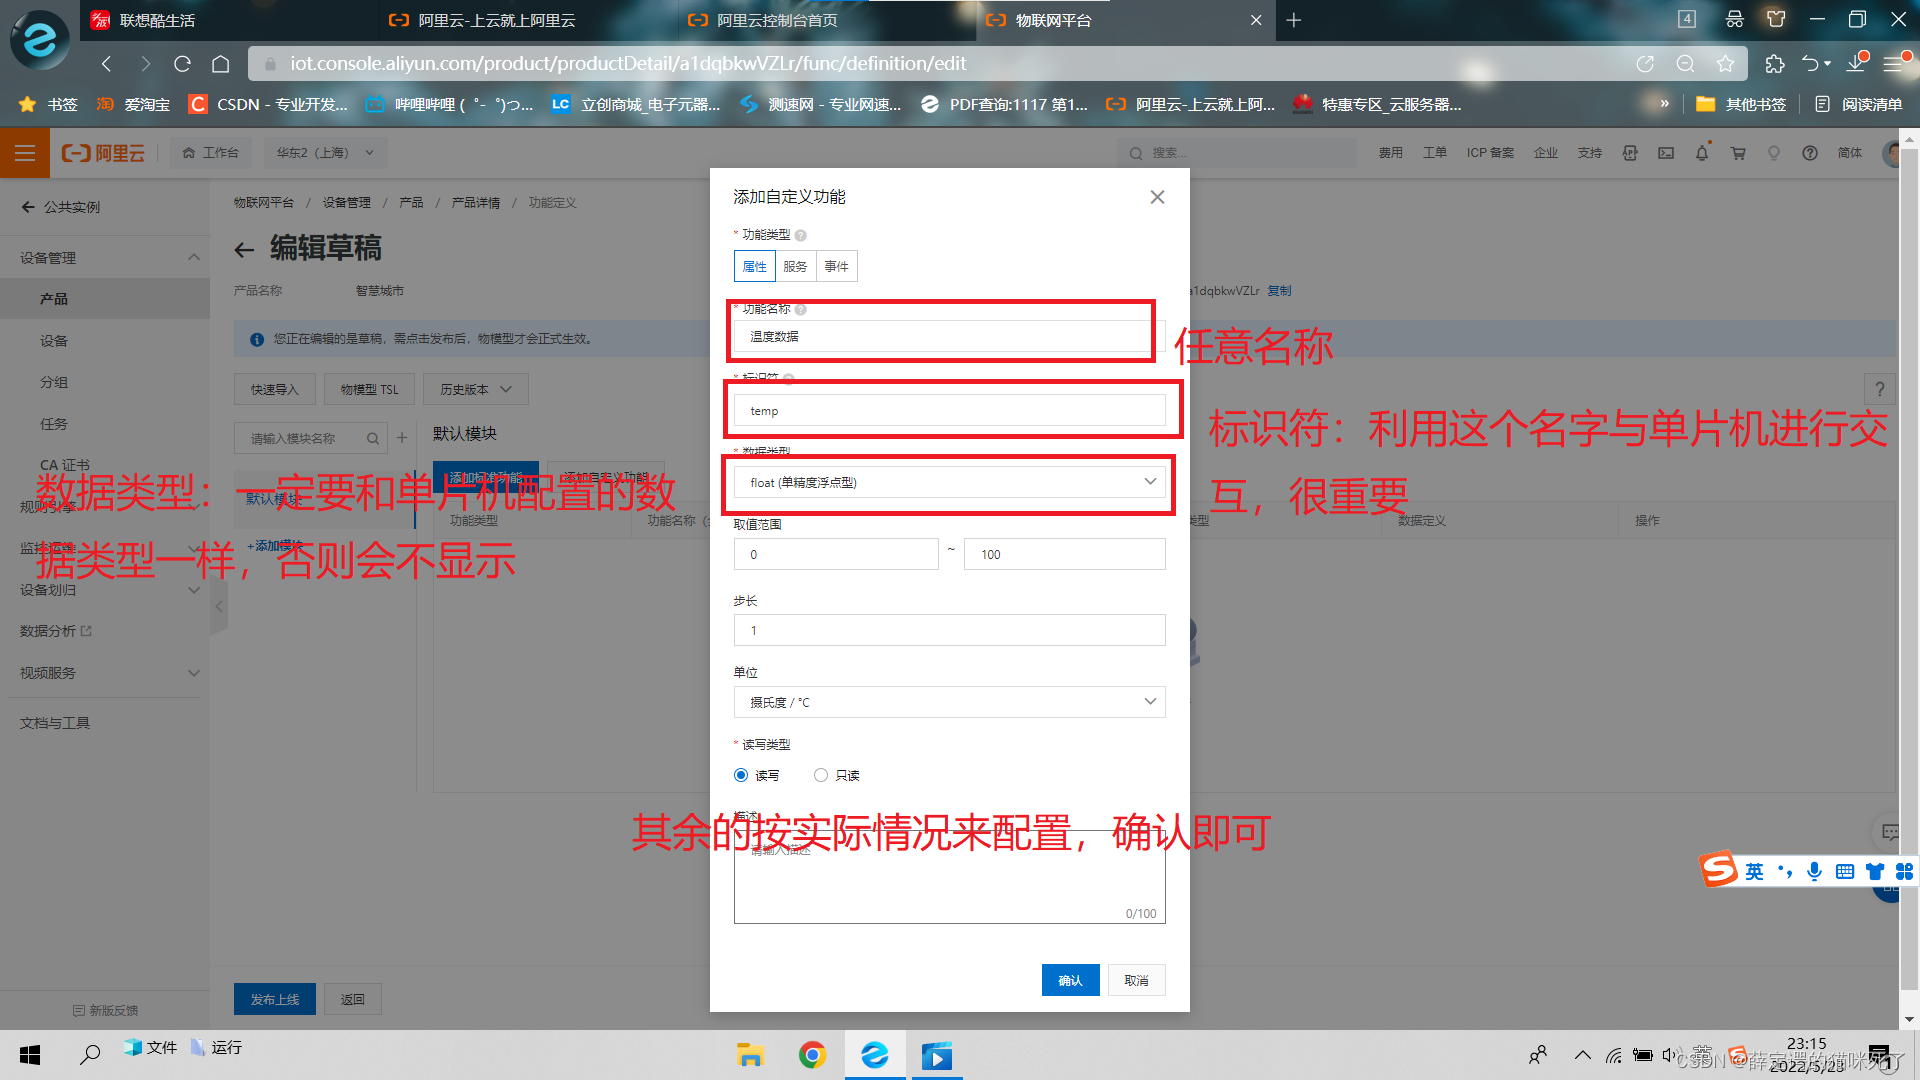This screenshot has width=1920, height=1080.
Task: Click the cloud shell terminal icon
Action: (1666, 153)
